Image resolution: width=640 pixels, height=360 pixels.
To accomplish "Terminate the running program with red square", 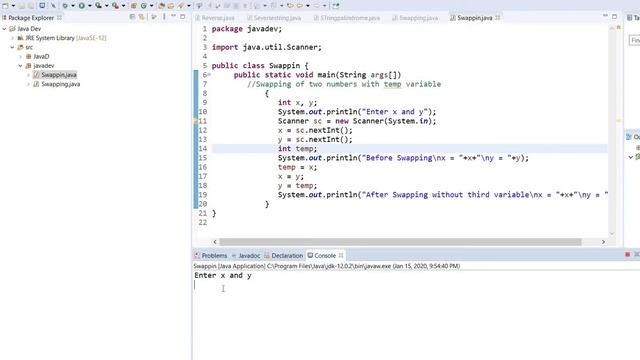I will click(627, 255).
